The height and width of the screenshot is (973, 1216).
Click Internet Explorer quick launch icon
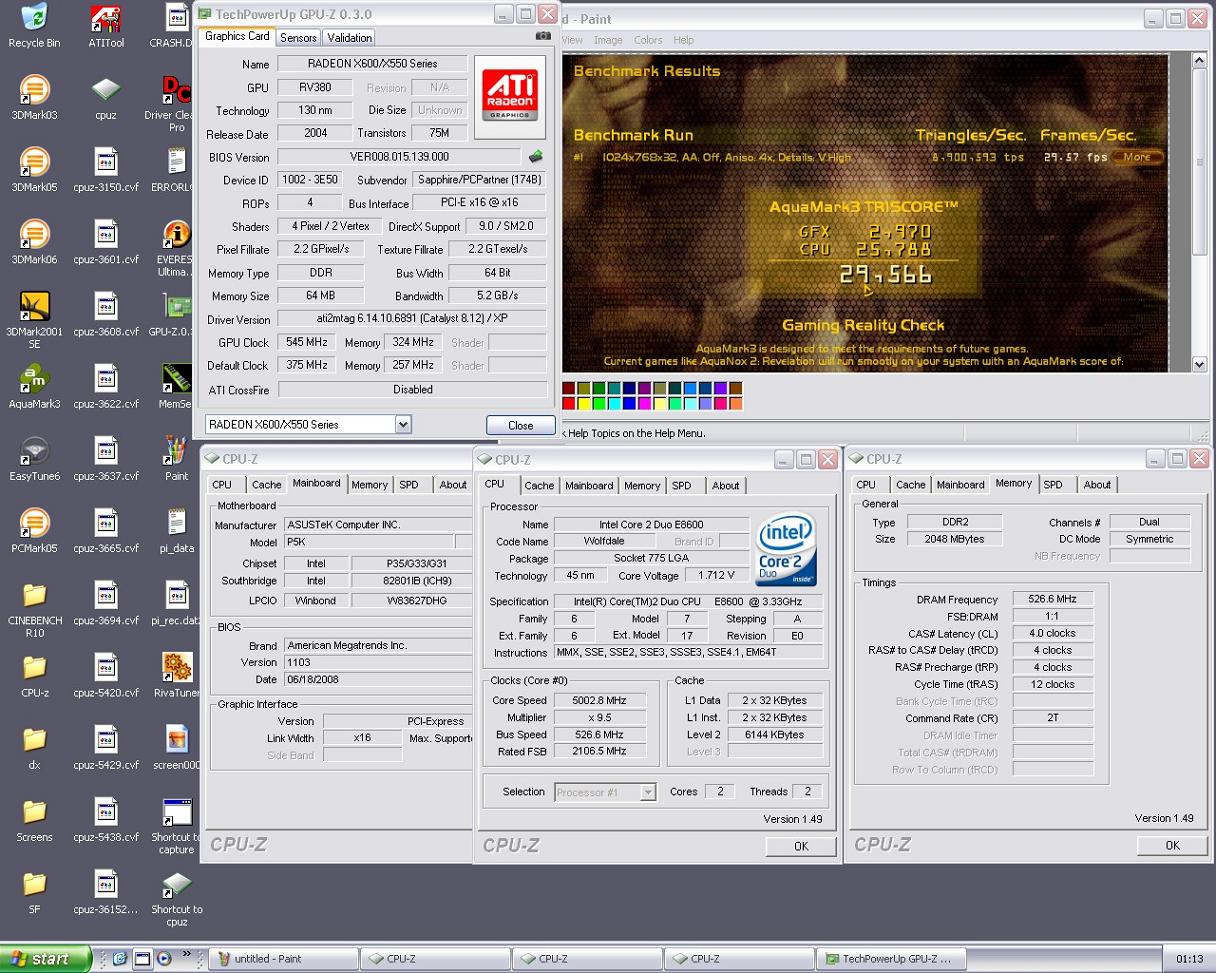coord(119,958)
